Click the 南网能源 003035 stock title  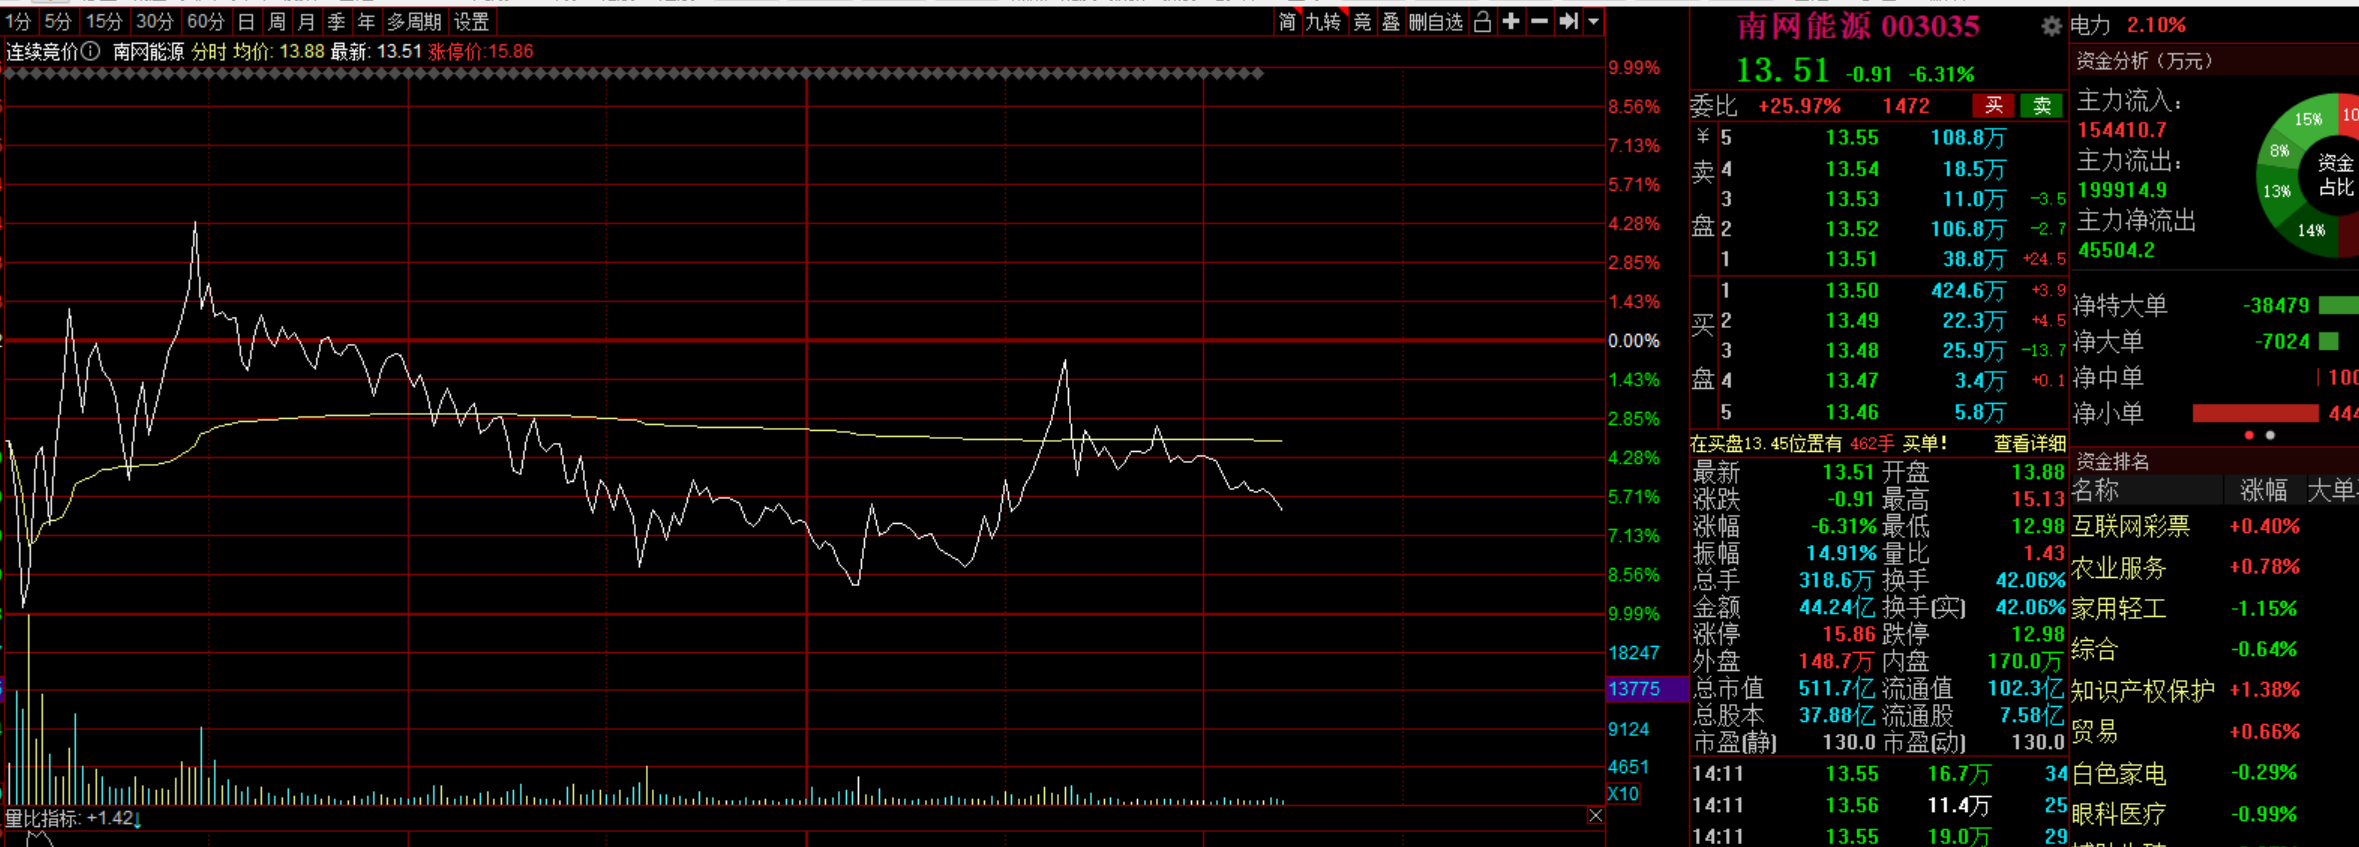pyautogui.click(x=1858, y=25)
